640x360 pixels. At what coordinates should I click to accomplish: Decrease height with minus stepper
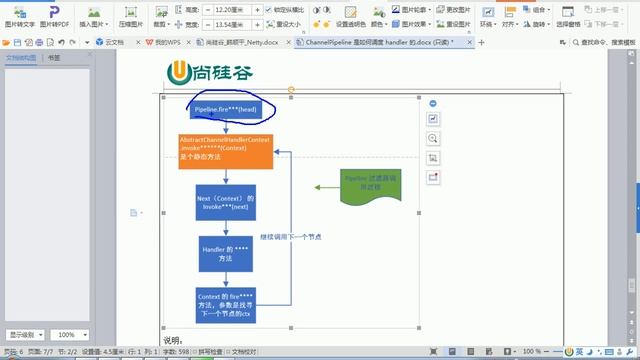pos(208,10)
